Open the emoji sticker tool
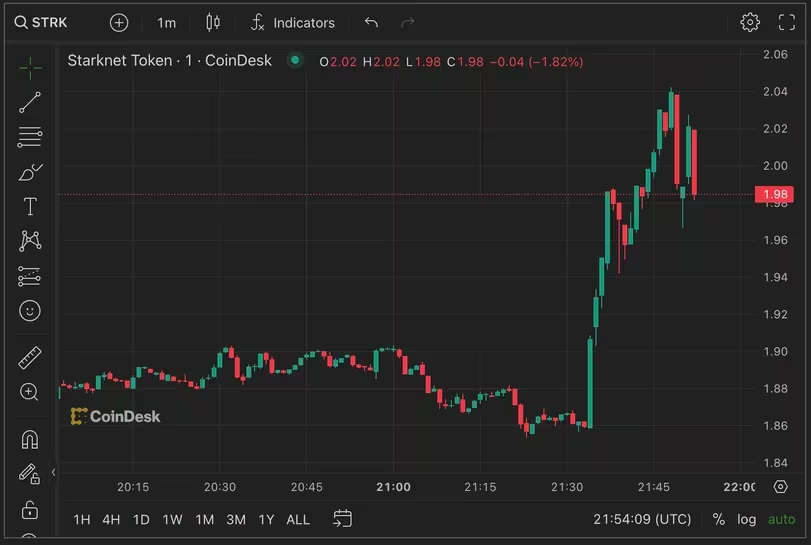The width and height of the screenshot is (811, 545). point(30,311)
